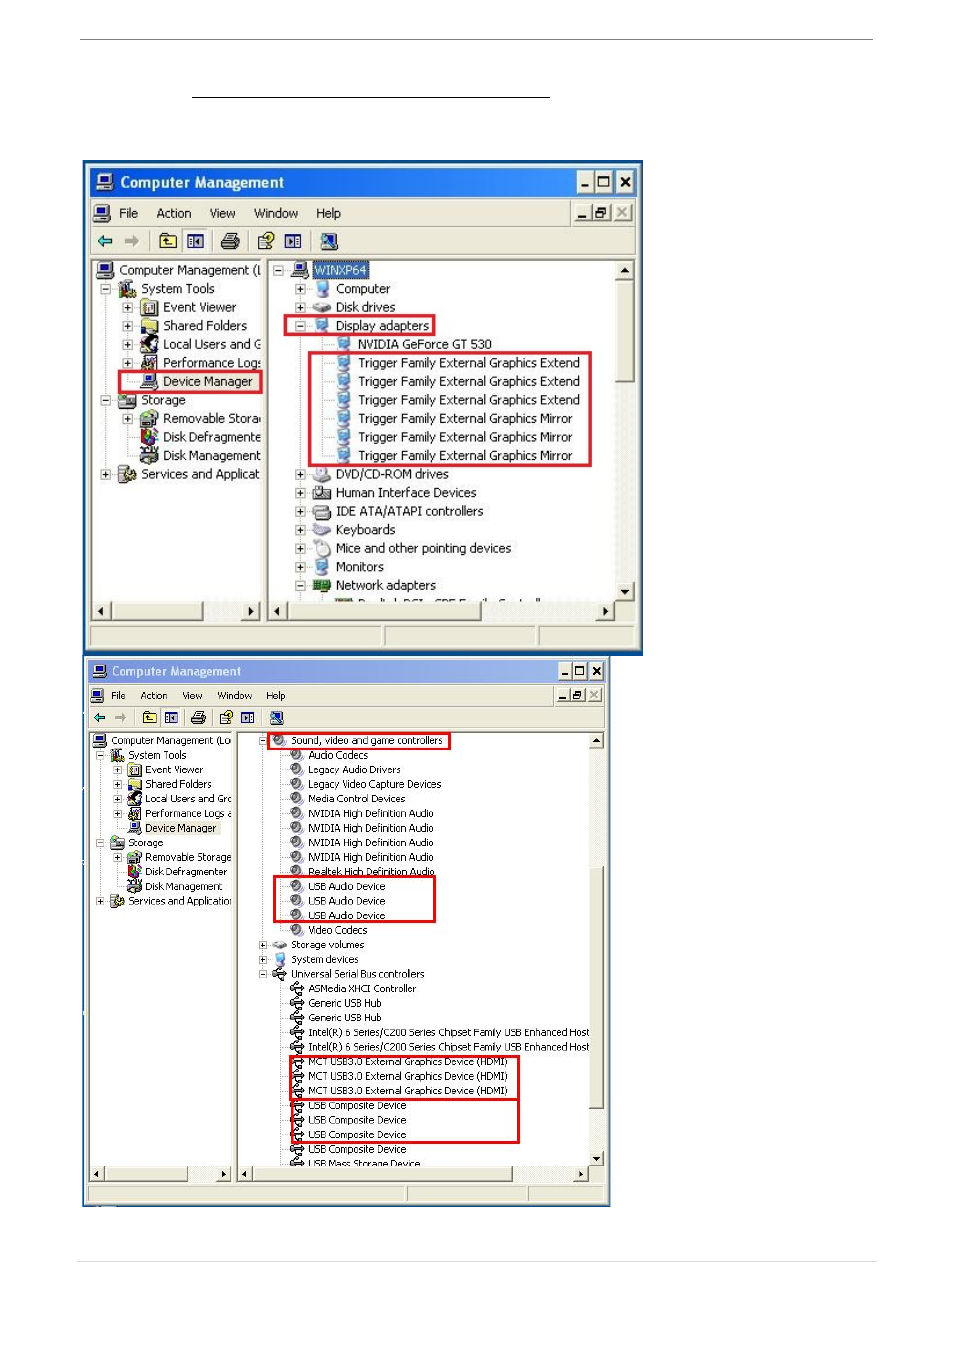This screenshot has width=954, height=1350.
Task: Collapse Universal Serial Bus controllers node
Action: click(263, 974)
